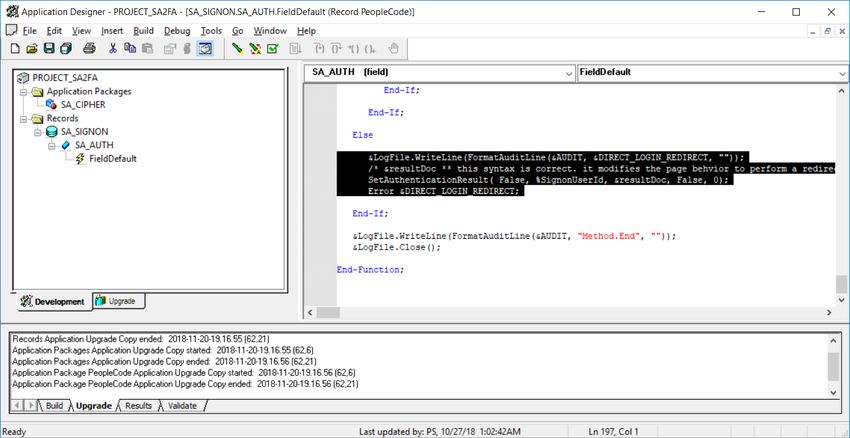Open the Window menu
Screen dimensions: 850x438
point(270,31)
